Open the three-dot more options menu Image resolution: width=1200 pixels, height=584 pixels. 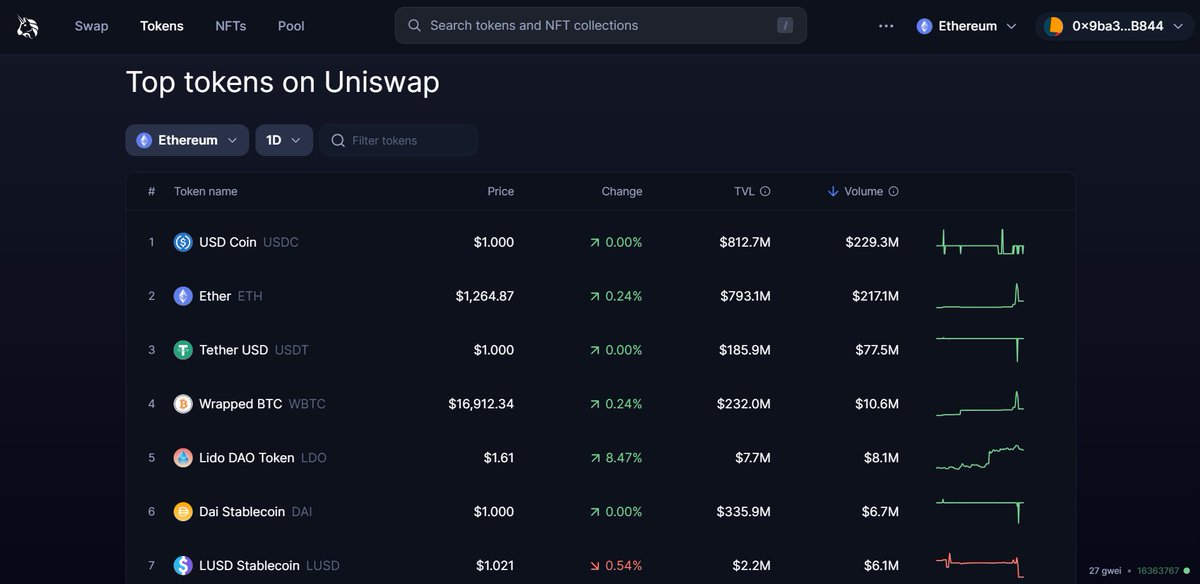point(886,26)
